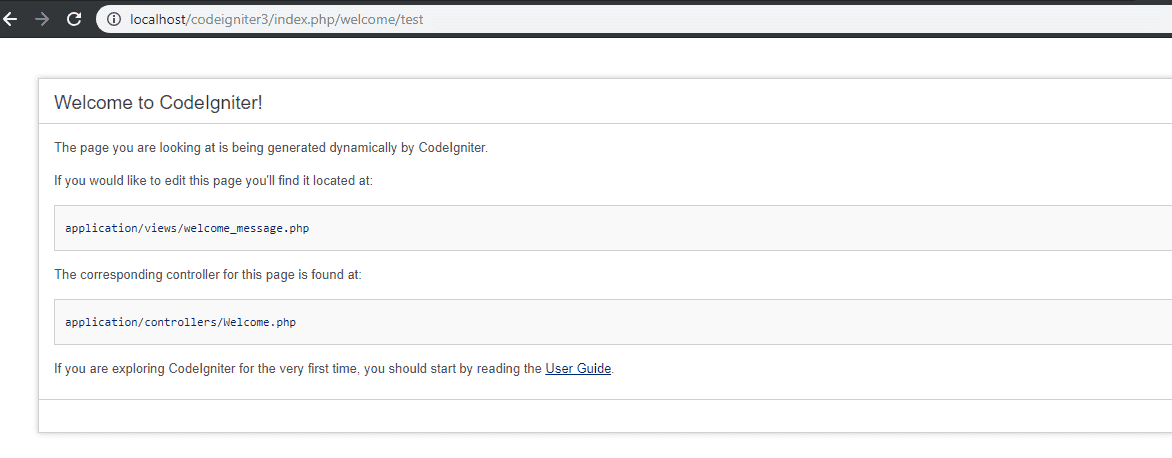Click 'The corresponding controller for this page' text
Viewport: 1172px width, 458px height.
pyautogui.click(x=208, y=274)
